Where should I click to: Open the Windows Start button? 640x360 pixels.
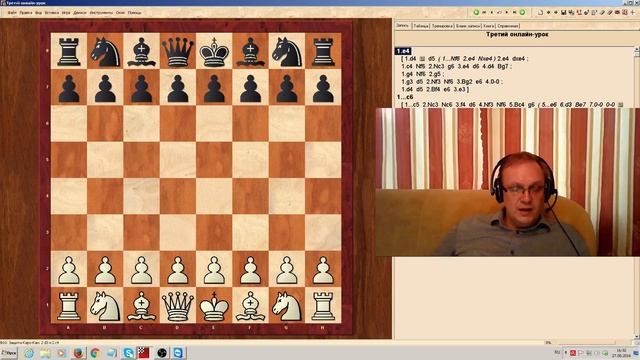(x=9, y=353)
